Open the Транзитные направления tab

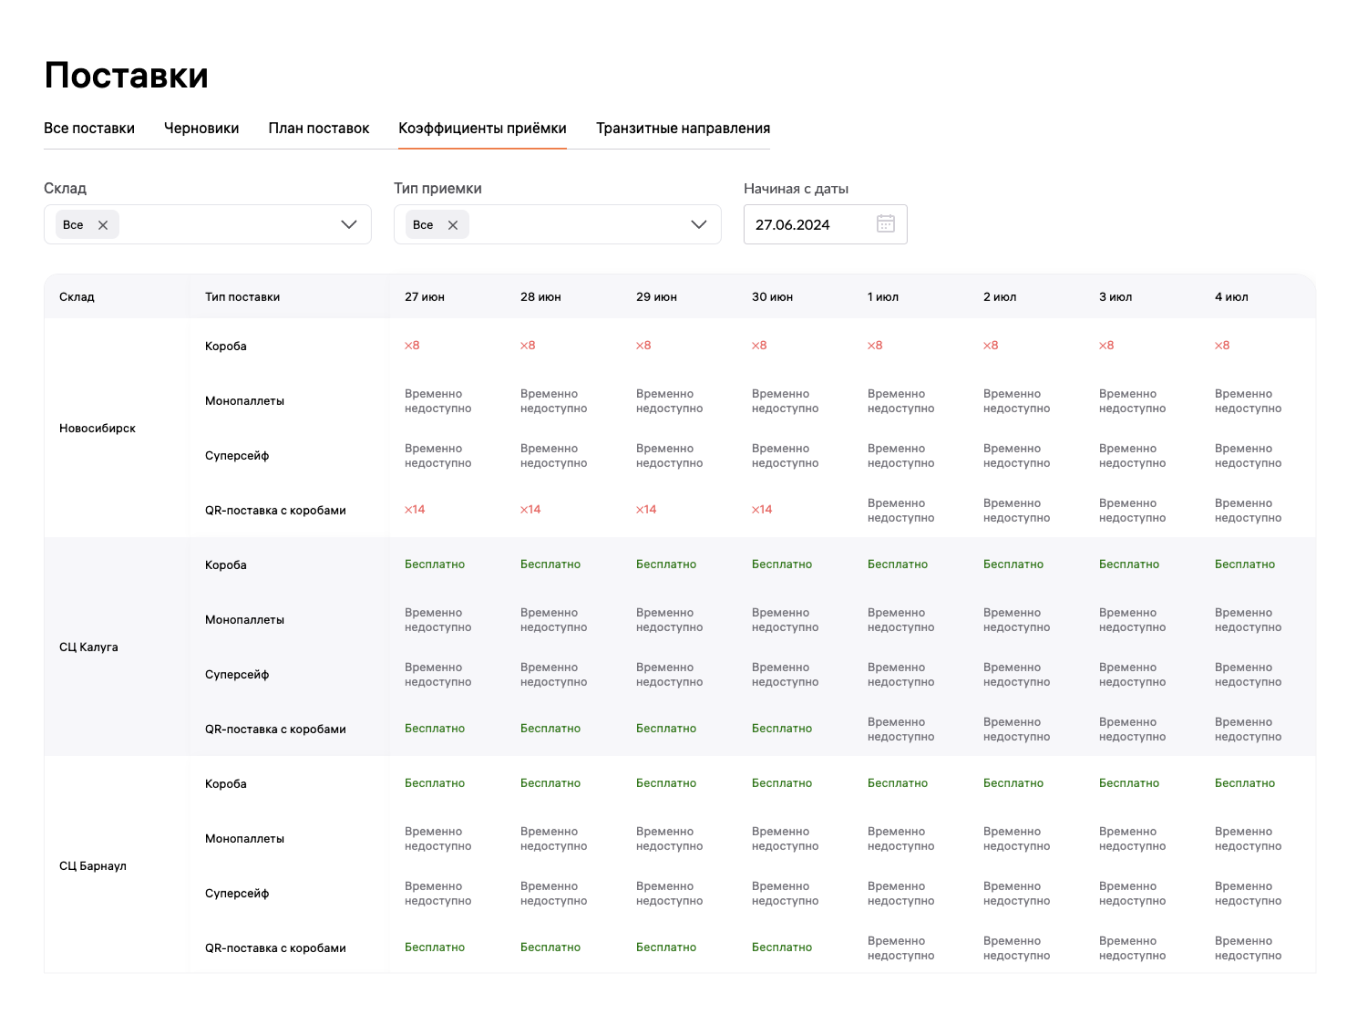(683, 128)
